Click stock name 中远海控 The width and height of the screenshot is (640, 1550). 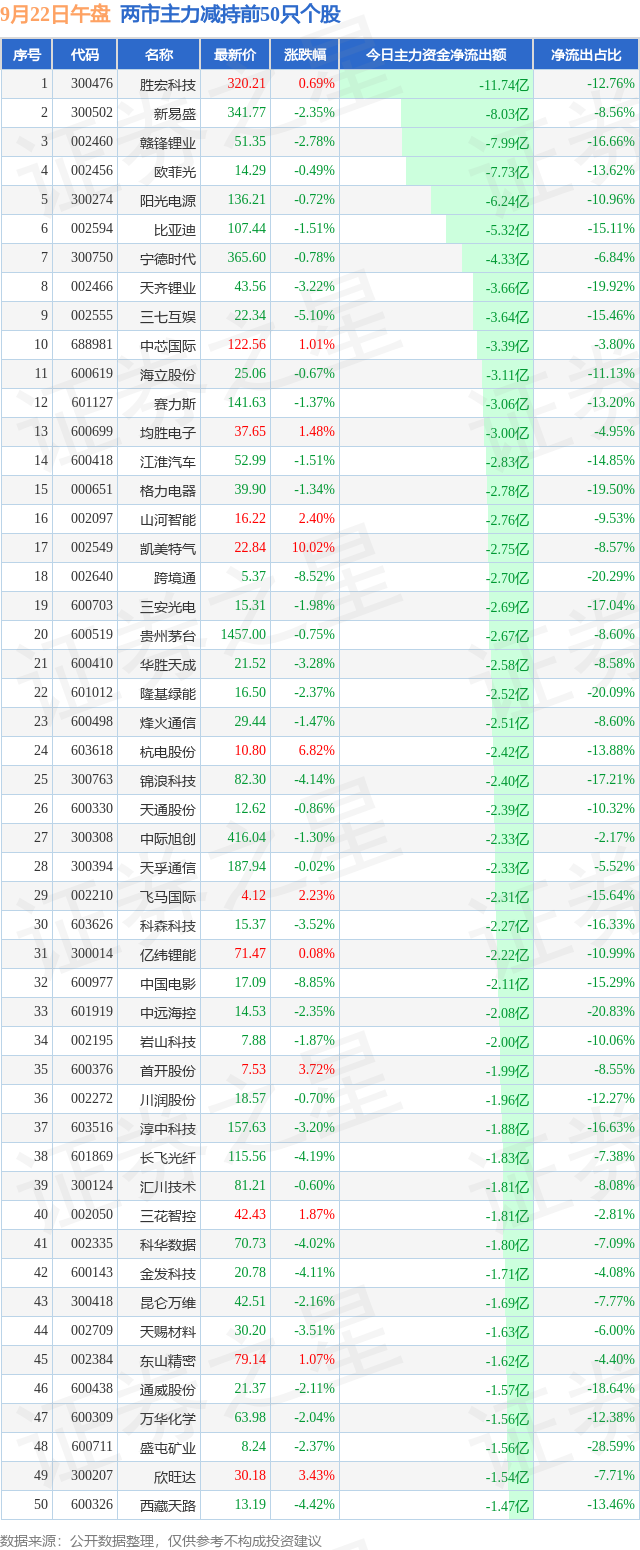pos(168,1012)
